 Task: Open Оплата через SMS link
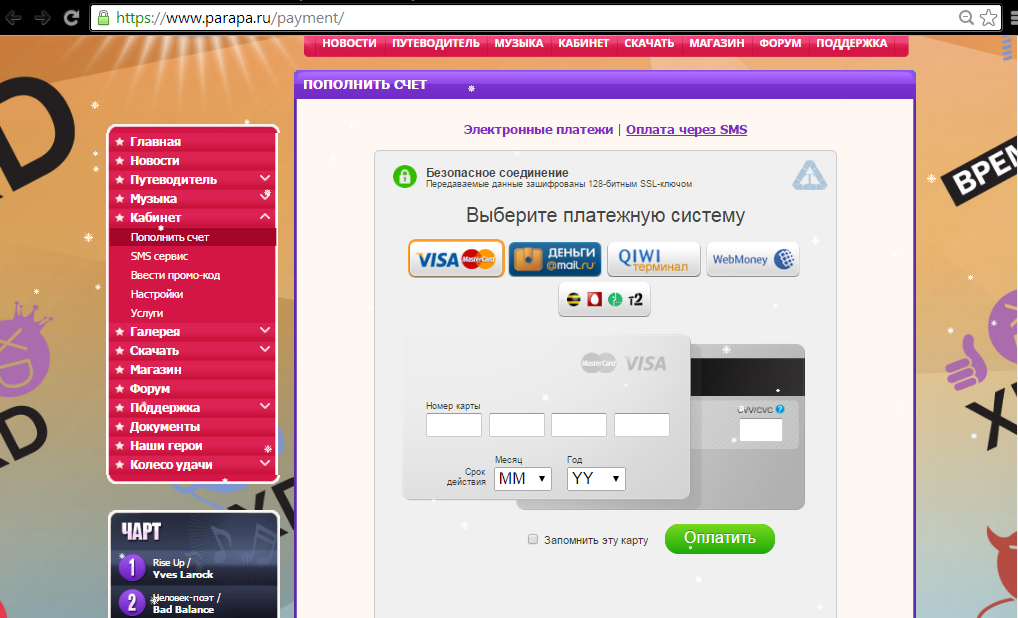tap(686, 129)
